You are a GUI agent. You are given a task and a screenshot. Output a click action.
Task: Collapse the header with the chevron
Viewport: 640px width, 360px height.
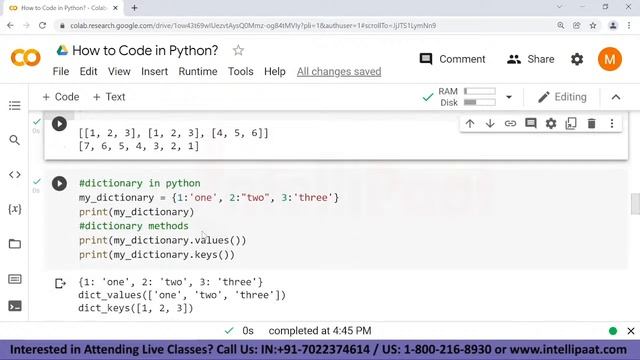[x=616, y=97]
